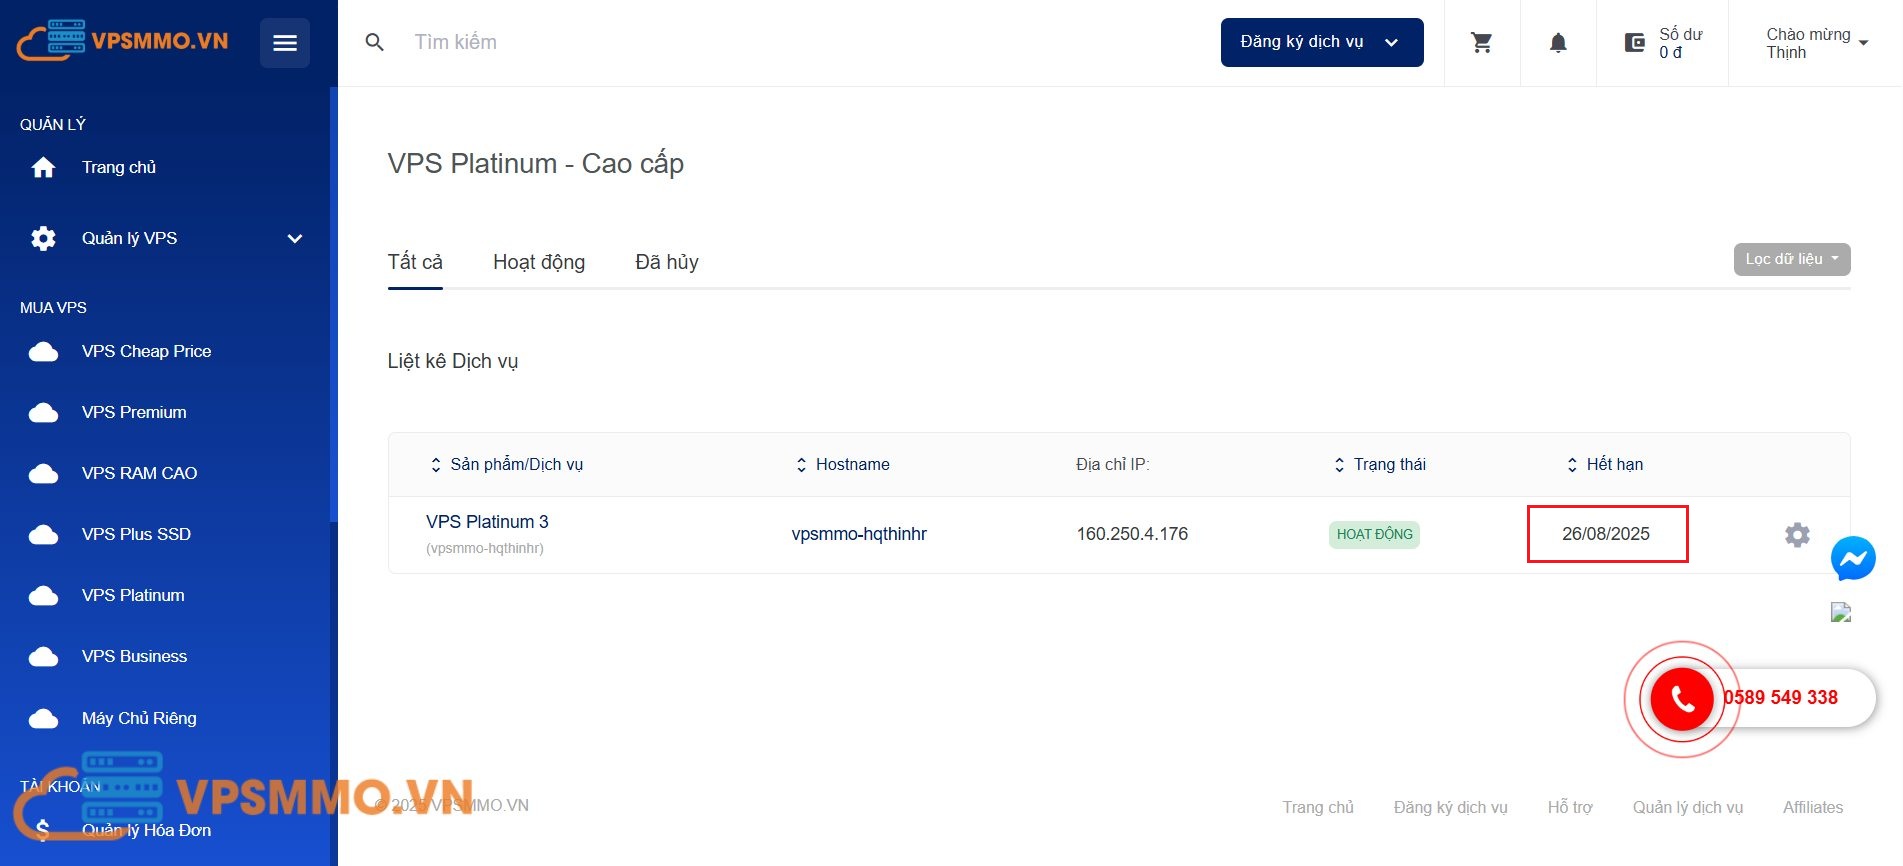Open the shopping cart icon

tap(1482, 43)
